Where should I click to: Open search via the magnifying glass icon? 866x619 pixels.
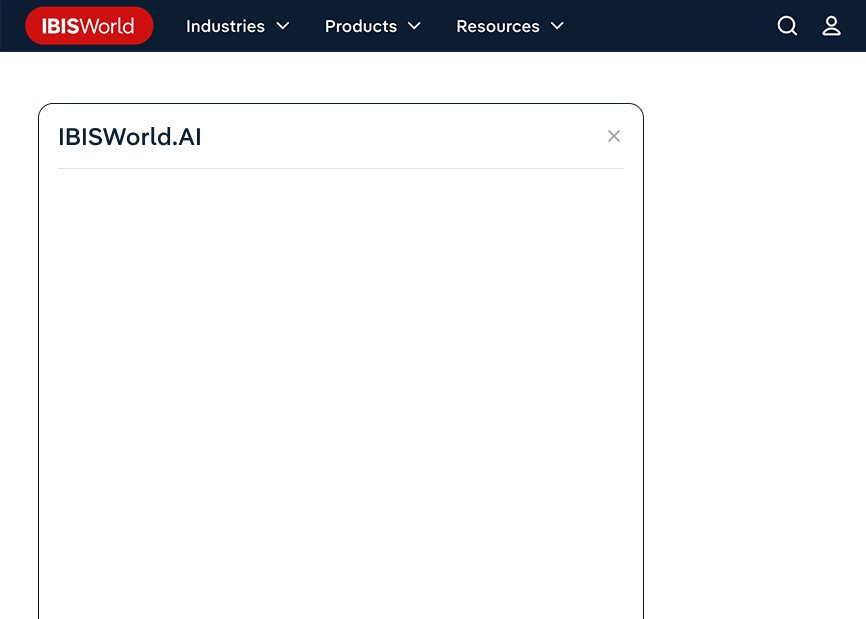click(787, 26)
